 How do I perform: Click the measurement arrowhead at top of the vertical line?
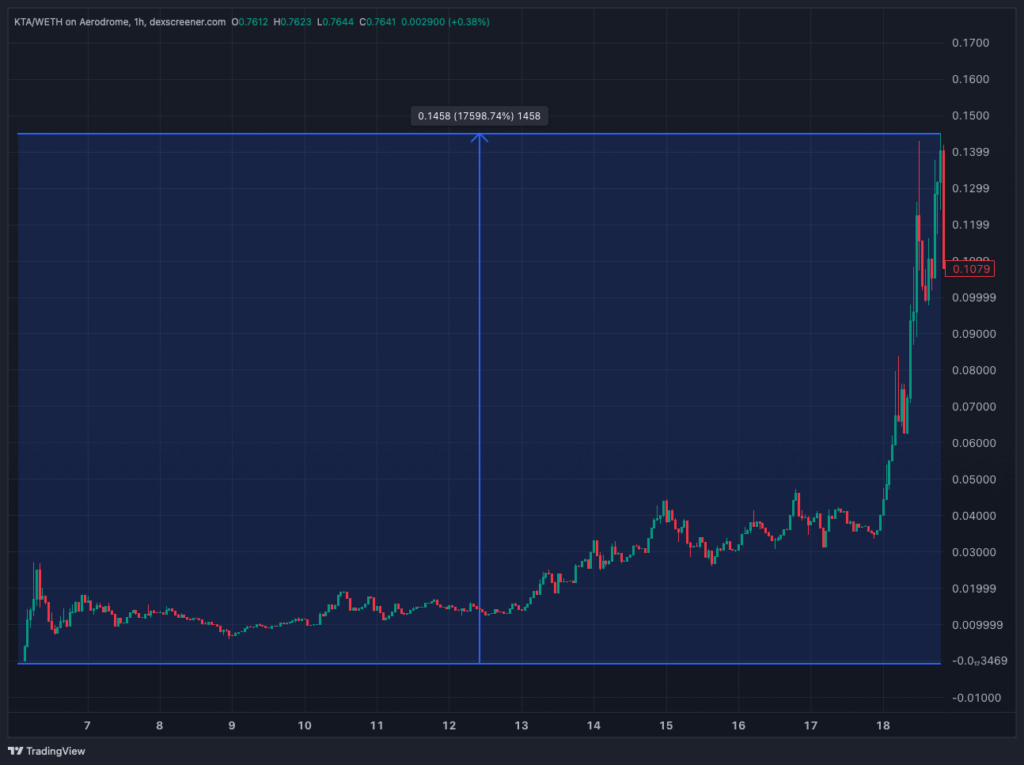(479, 137)
